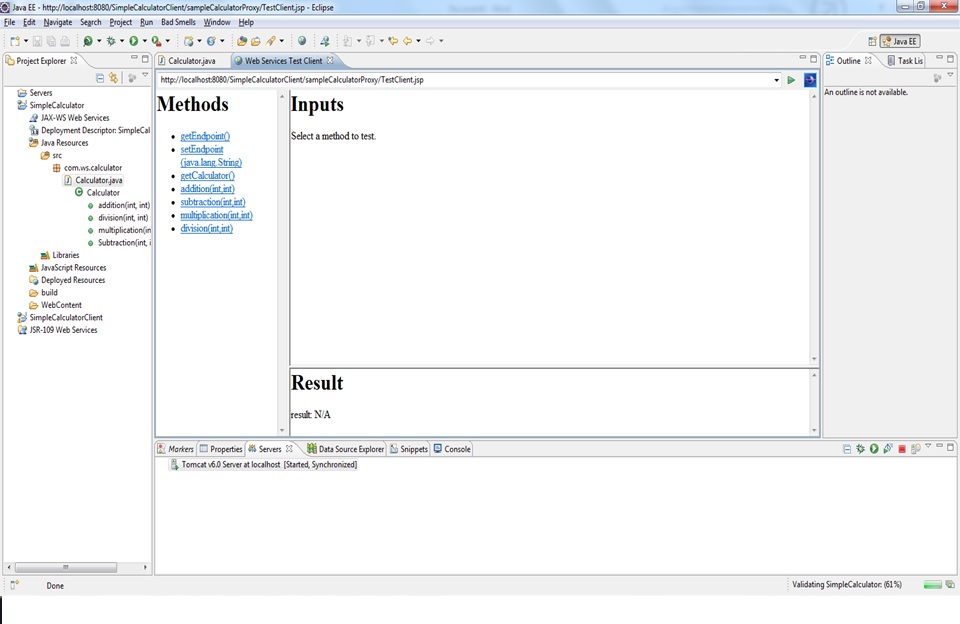
Task: Click the subtraction(int,int) method link
Action: click(212, 202)
